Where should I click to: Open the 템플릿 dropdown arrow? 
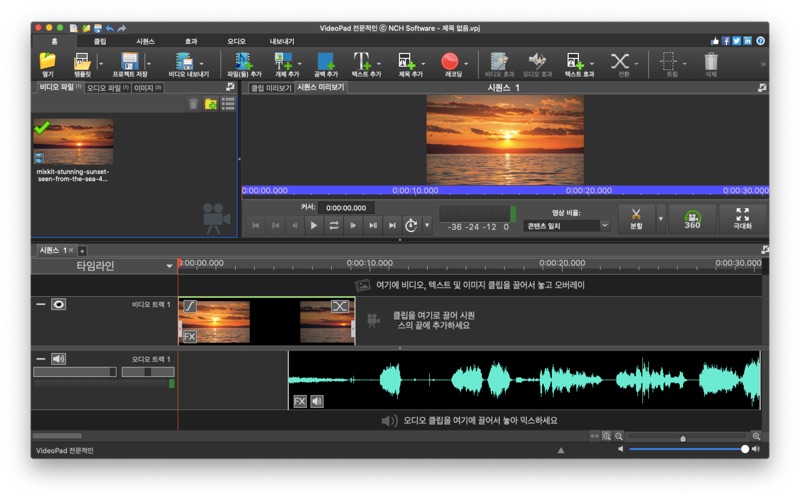tap(101, 64)
